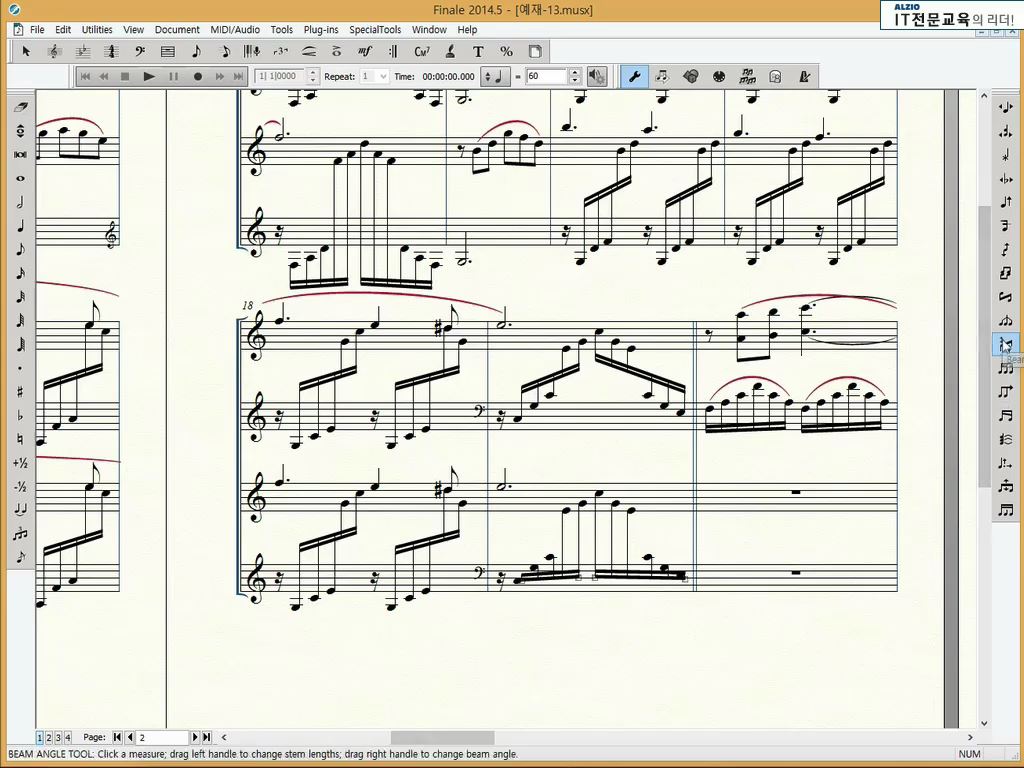Select the Articulation tool
1024x768 pixels.
(x=337, y=52)
